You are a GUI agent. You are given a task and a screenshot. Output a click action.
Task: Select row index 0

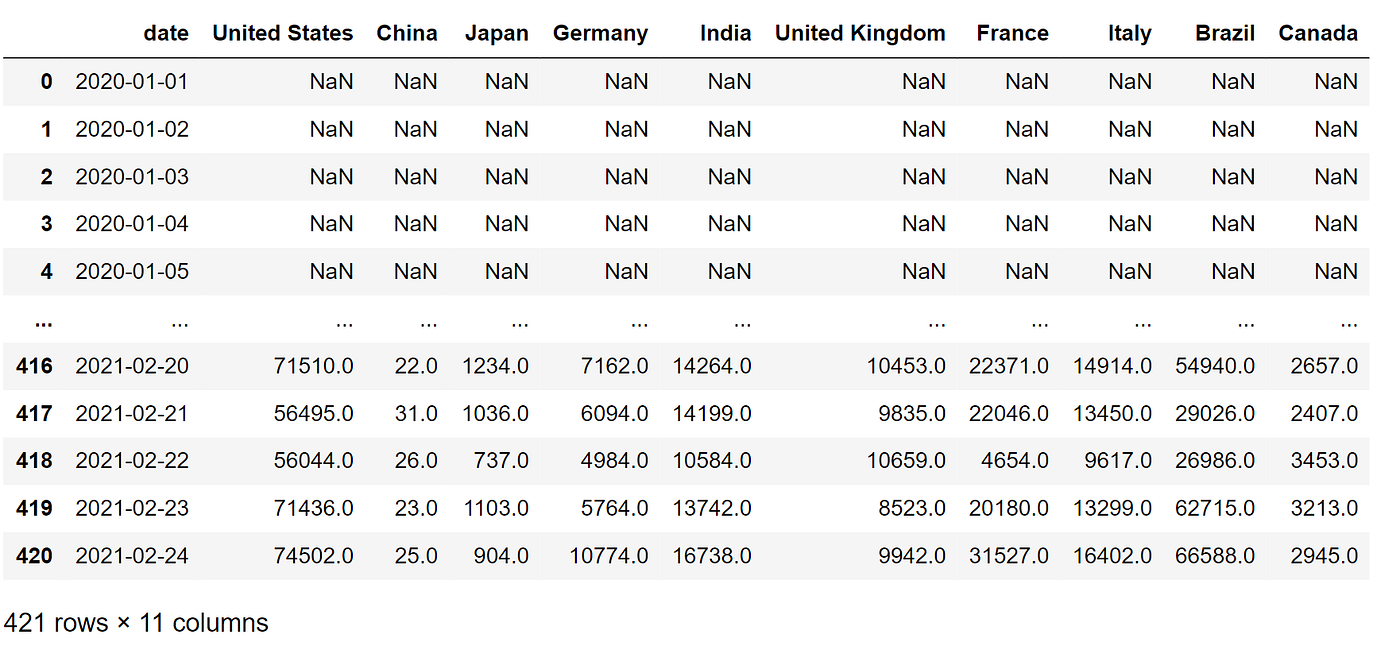[x=46, y=81]
